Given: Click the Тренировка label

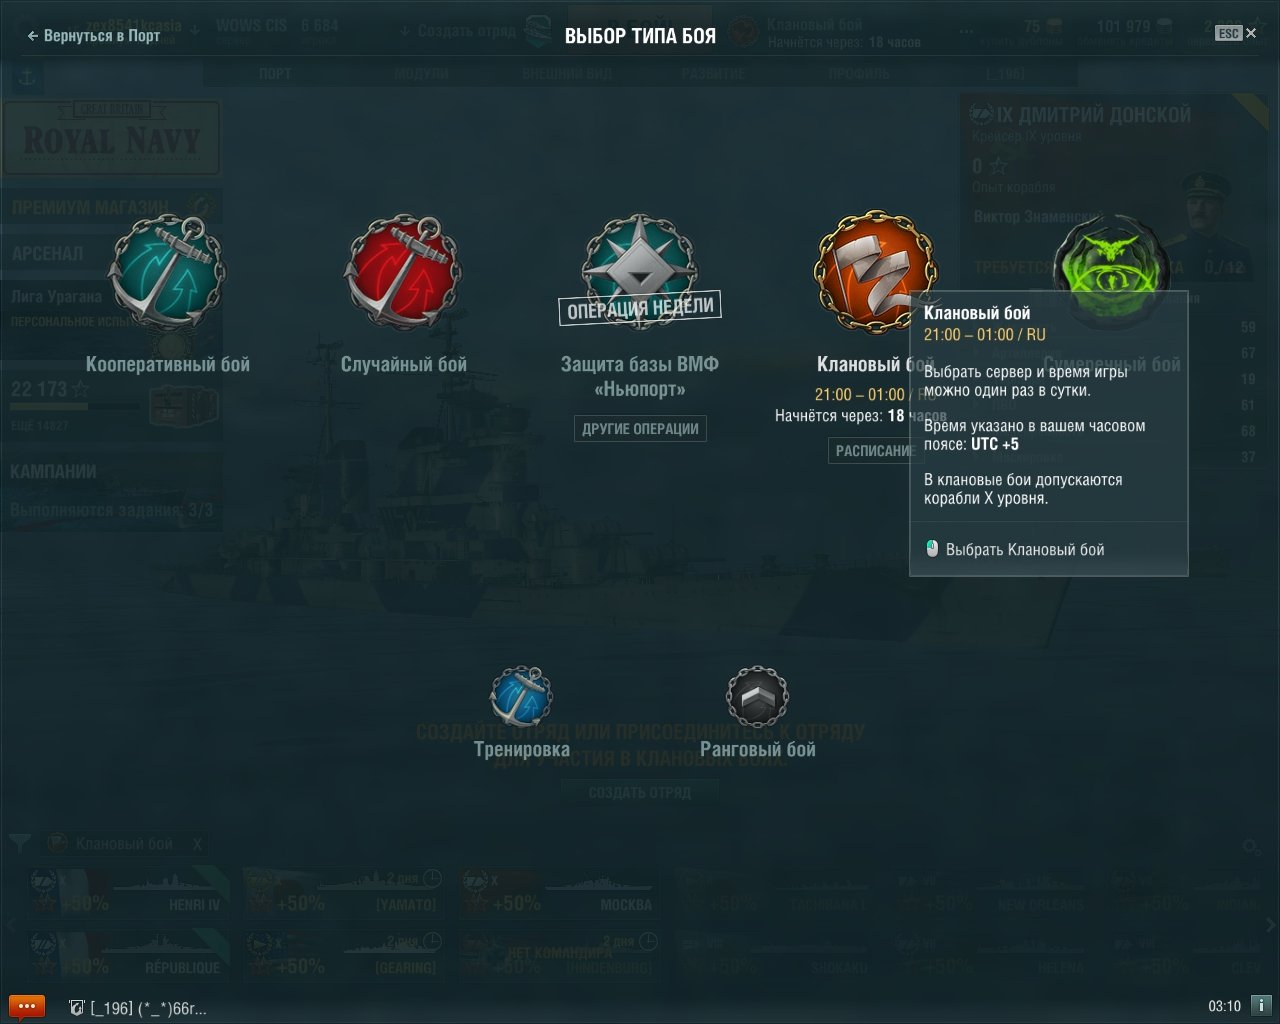Looking at the screenshot, I should tap(521, 749).
